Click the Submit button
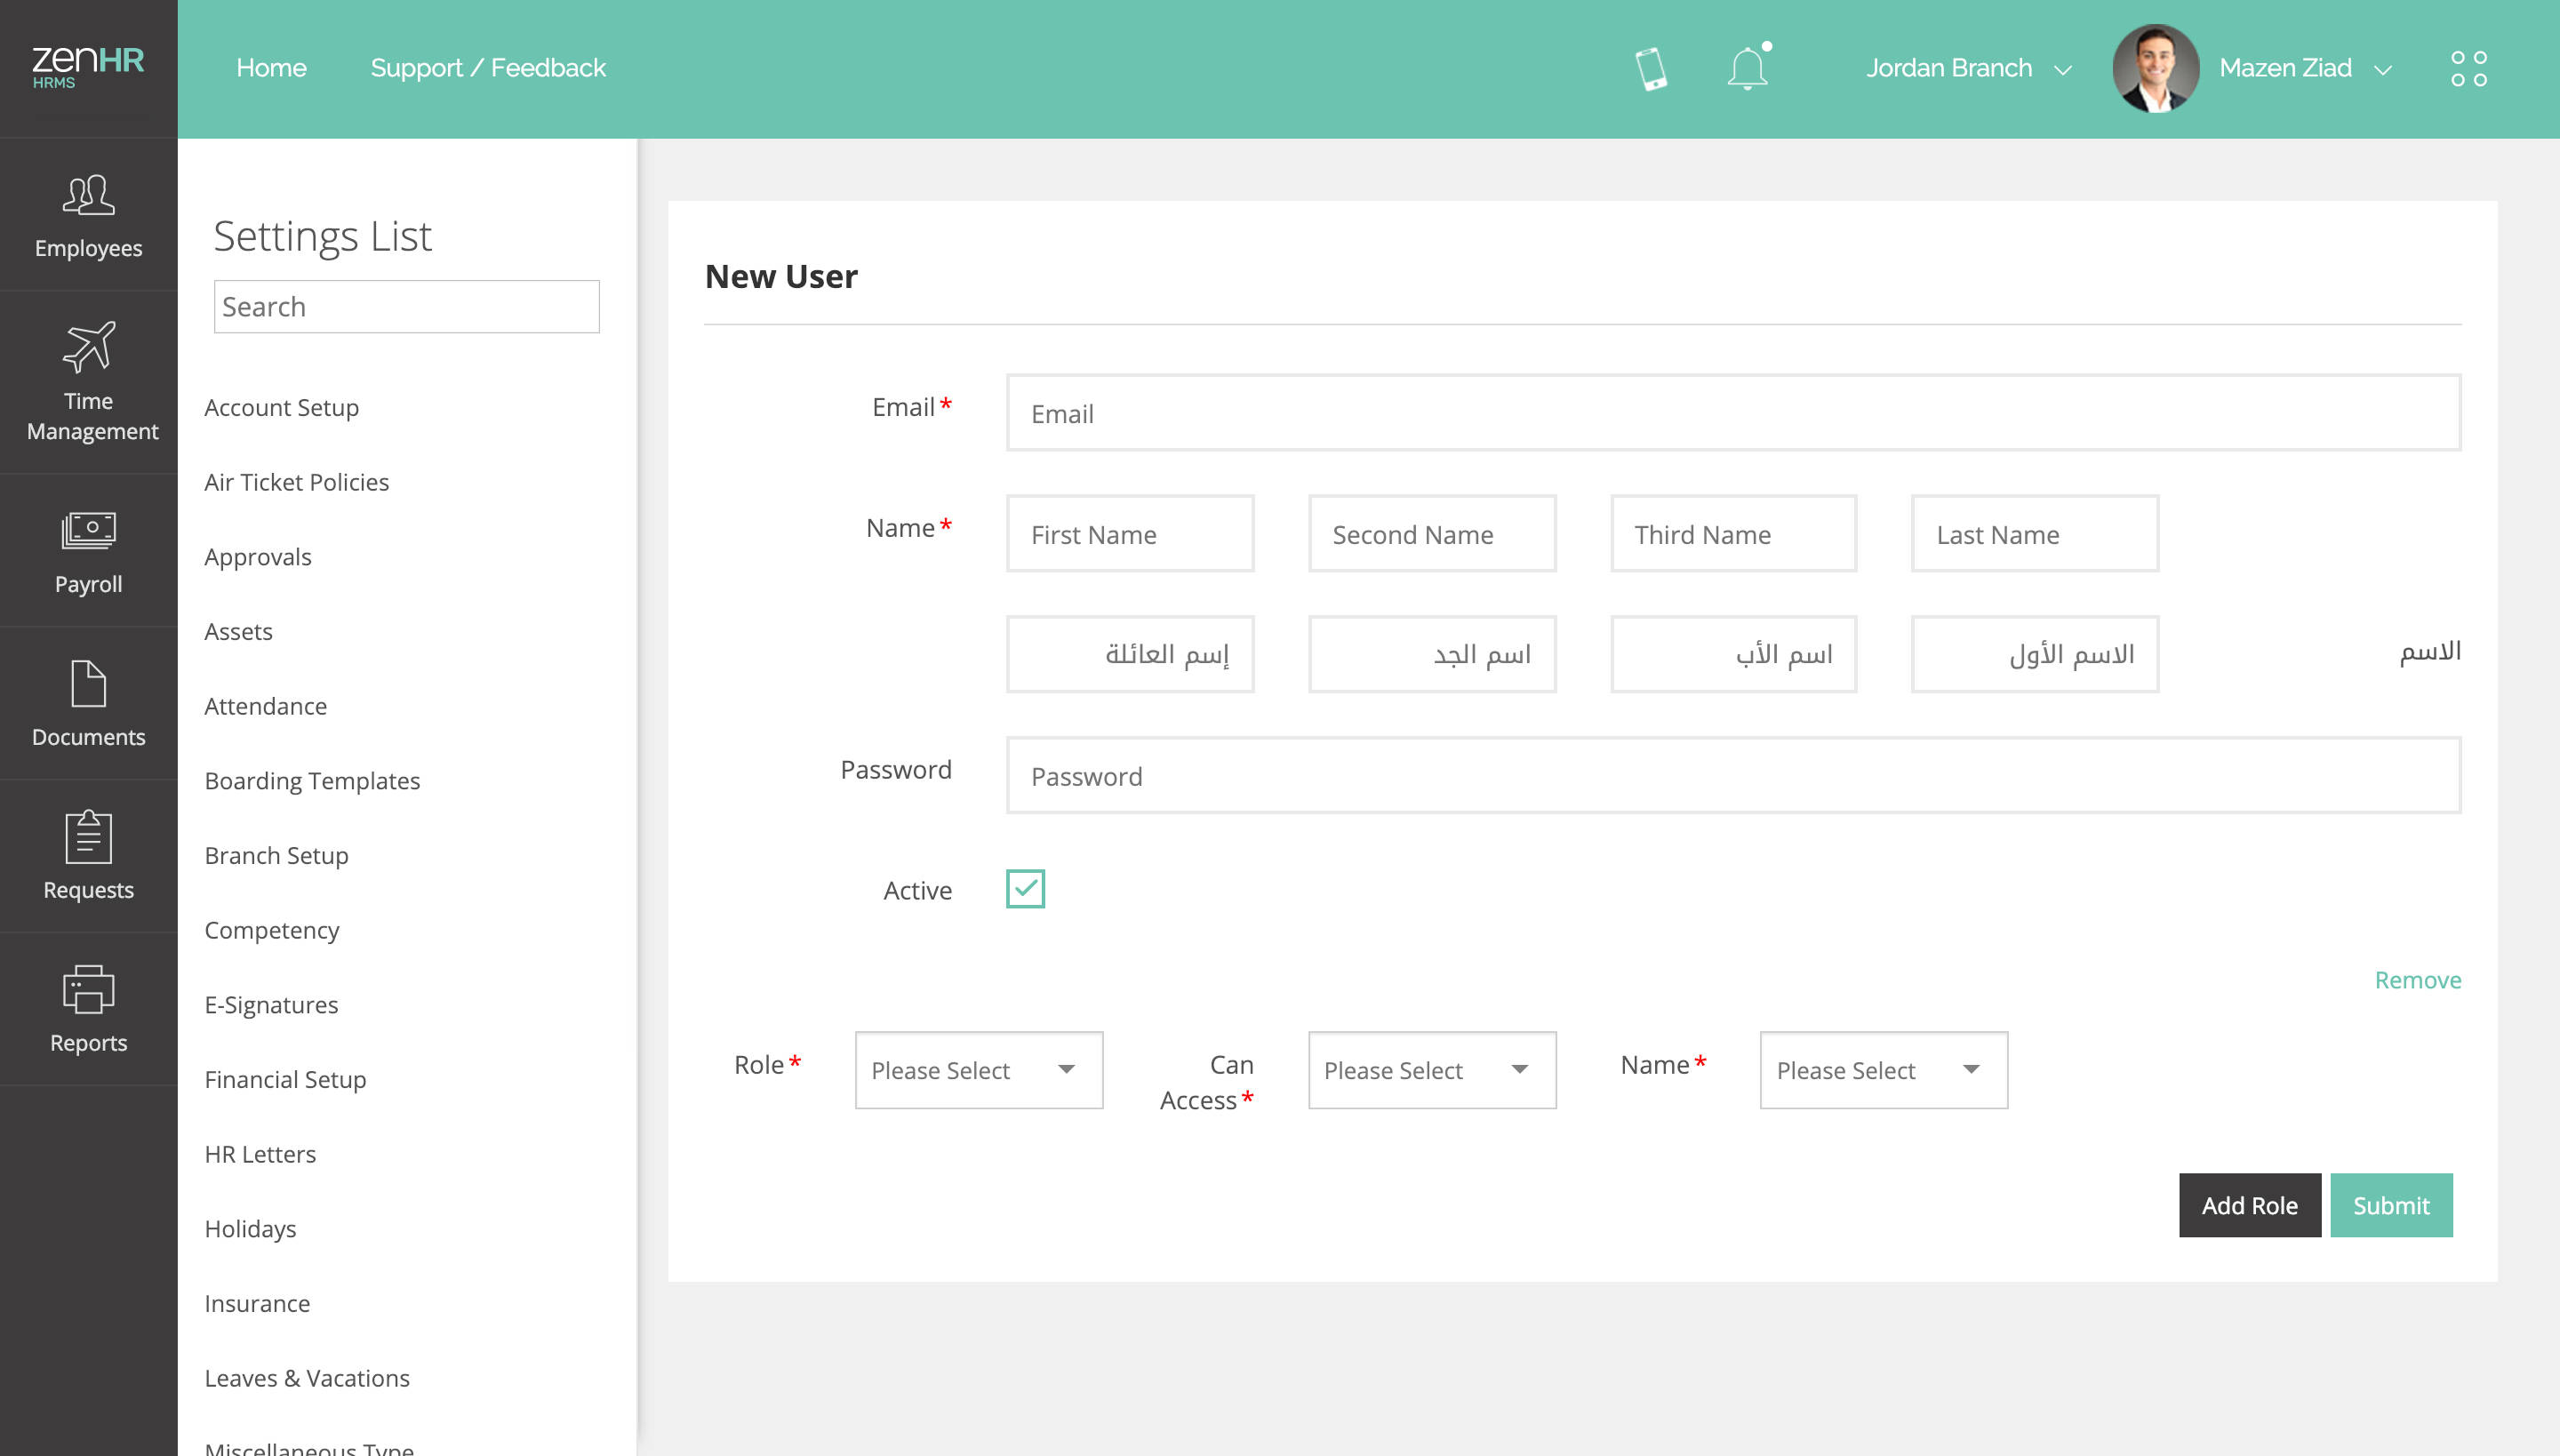2560x1456 pixels. tap(2390, 1205)
